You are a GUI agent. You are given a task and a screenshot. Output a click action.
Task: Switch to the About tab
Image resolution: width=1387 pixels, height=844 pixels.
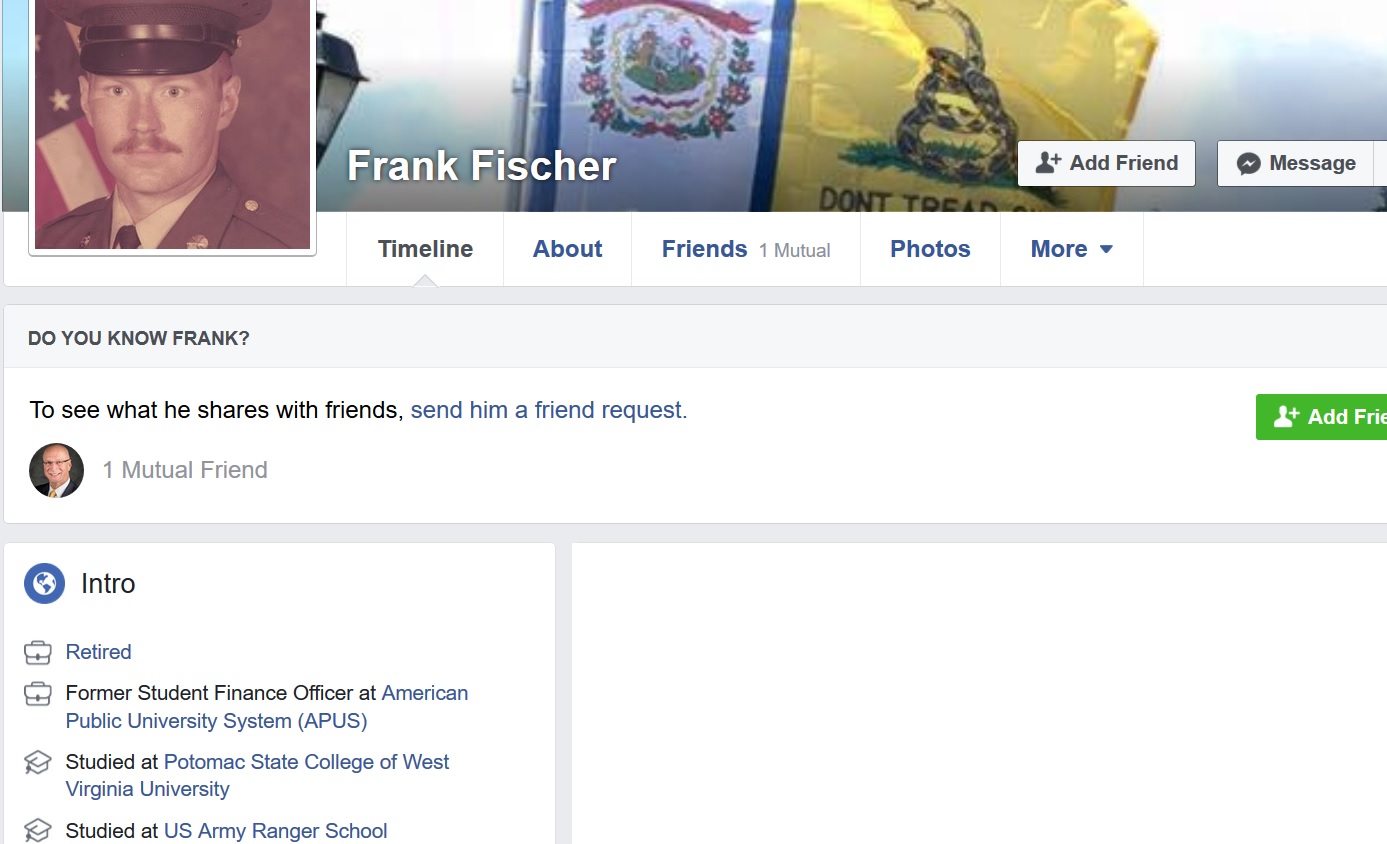567,249
